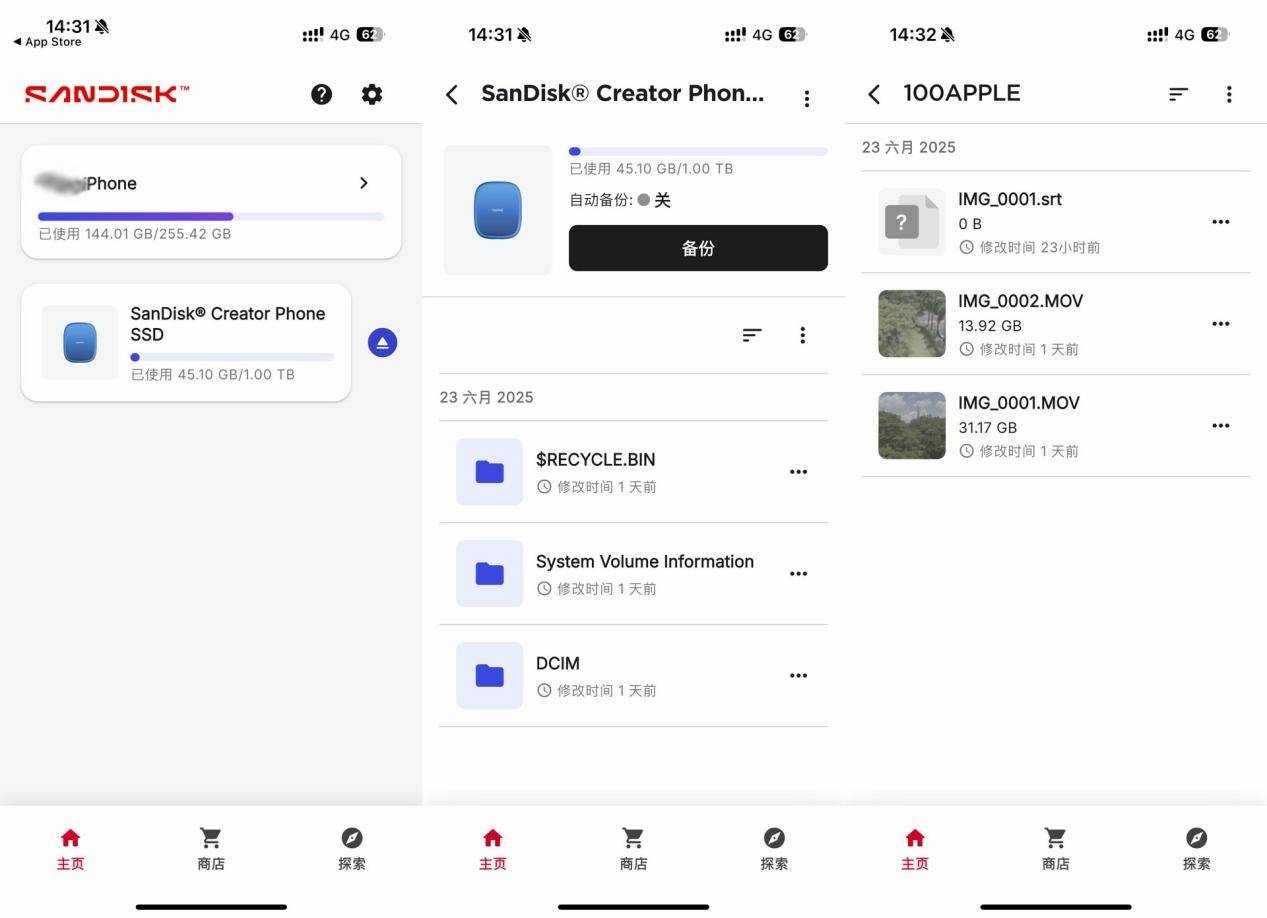This screenshot has height=918, width=1267.
Task: Open more options for System Volume Information
Action: (798, 574)
